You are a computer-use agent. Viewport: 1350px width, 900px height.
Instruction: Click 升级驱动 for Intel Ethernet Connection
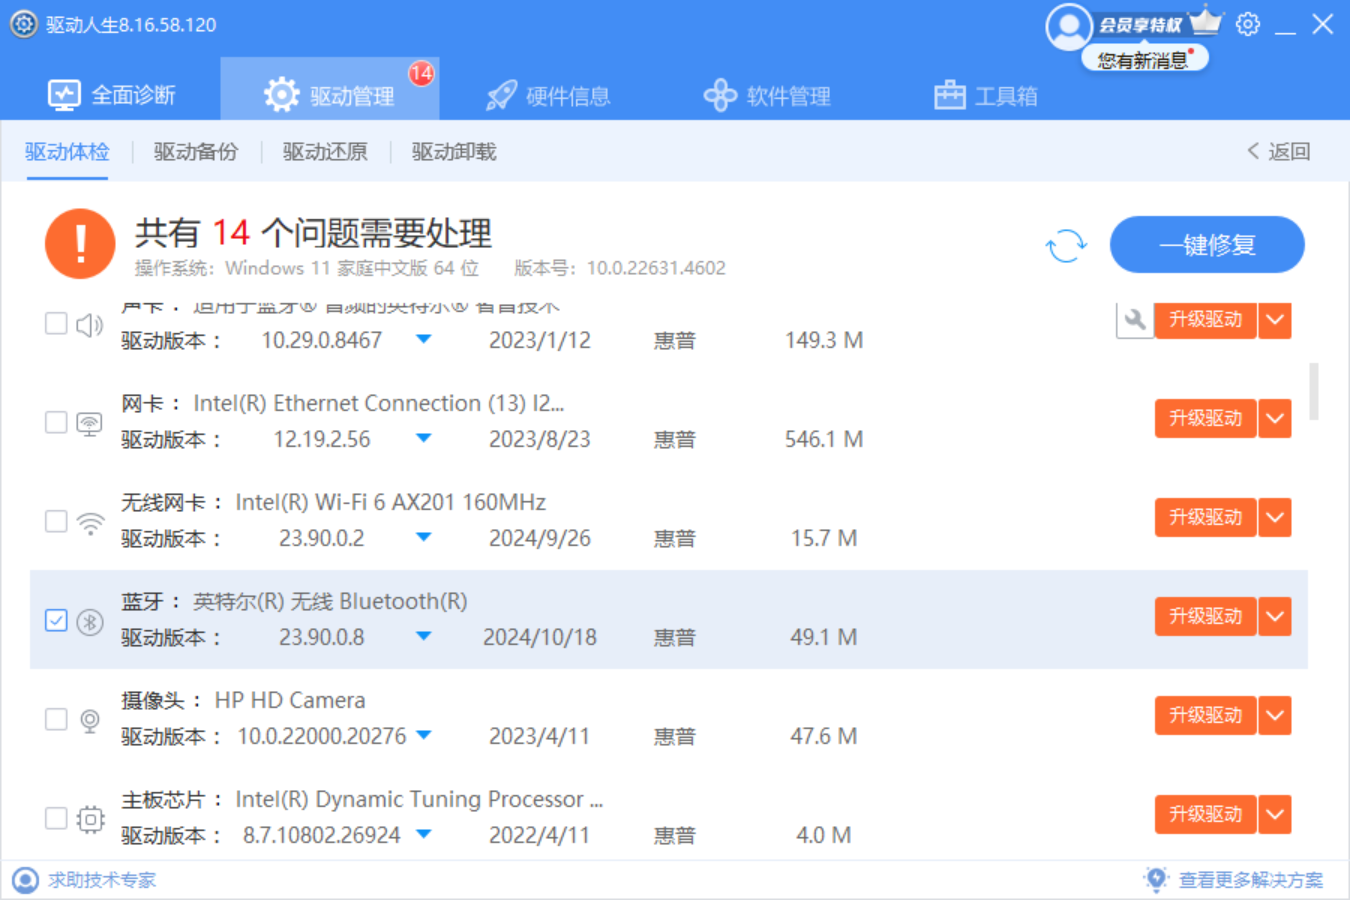[x=1205, y=418]
